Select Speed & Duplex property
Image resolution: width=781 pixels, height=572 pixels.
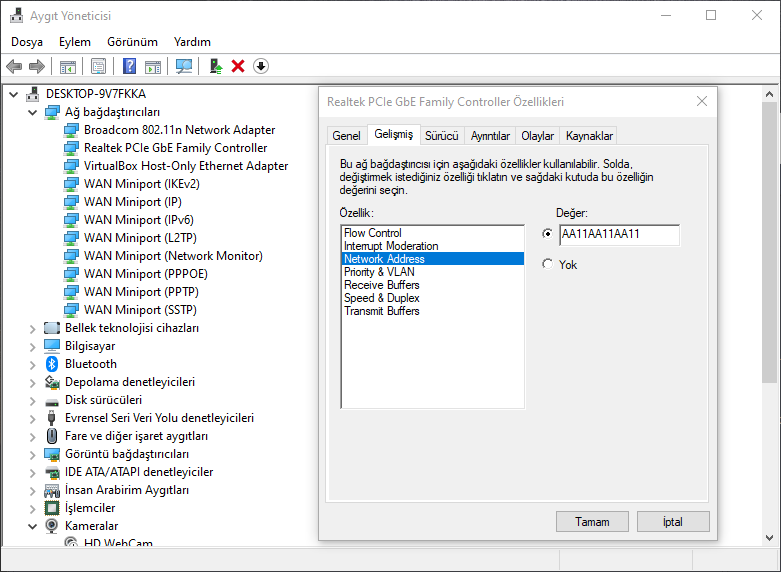pos(433,297)
